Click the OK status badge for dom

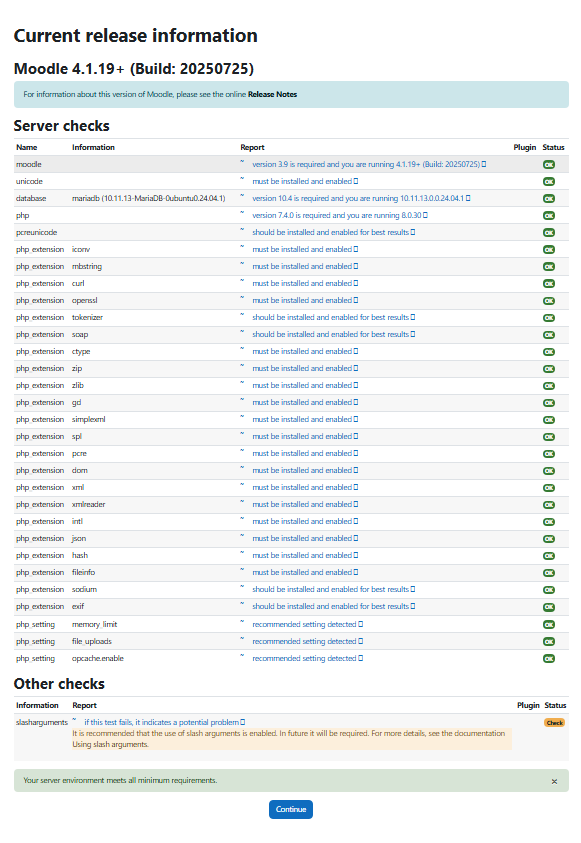pyautogui.click(x=549, y=471)
